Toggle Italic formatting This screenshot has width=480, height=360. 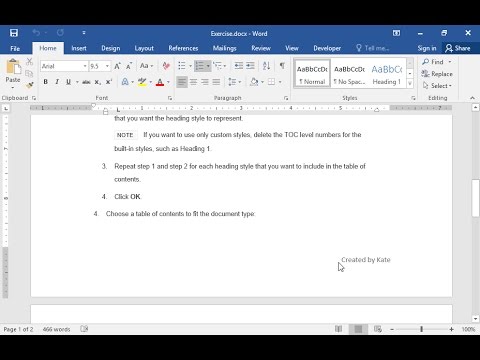57,82
